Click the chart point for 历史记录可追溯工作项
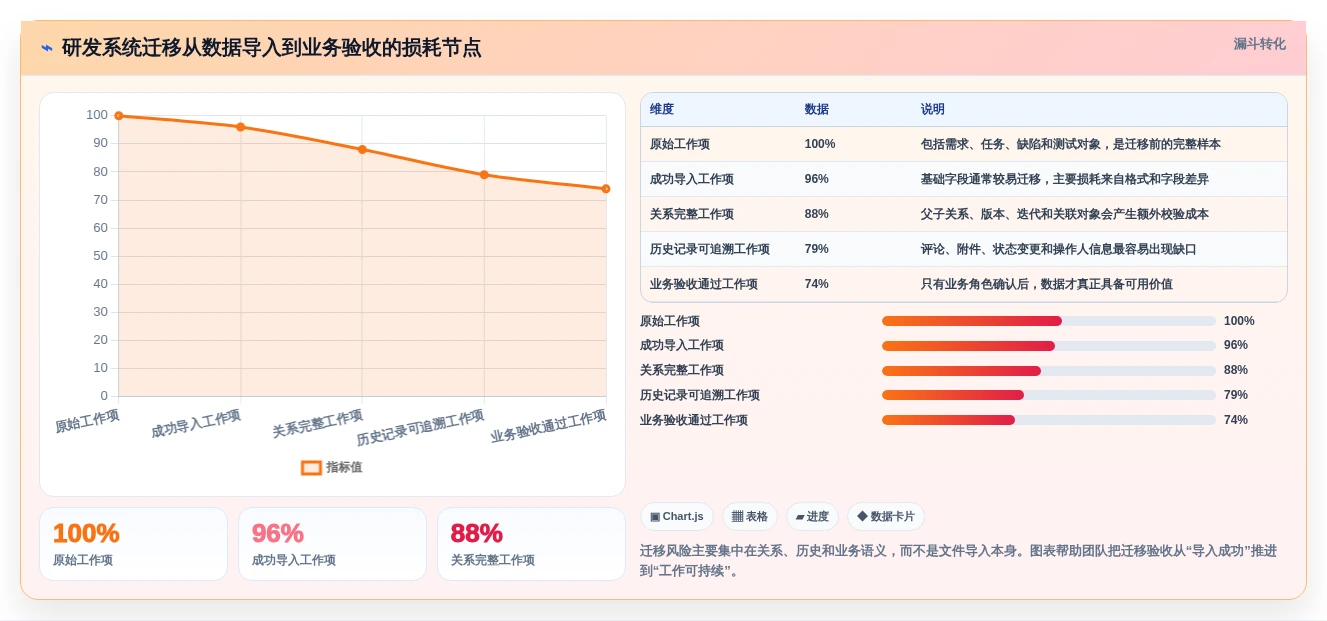Screen dimensions: 1327x621 [484, 175]
